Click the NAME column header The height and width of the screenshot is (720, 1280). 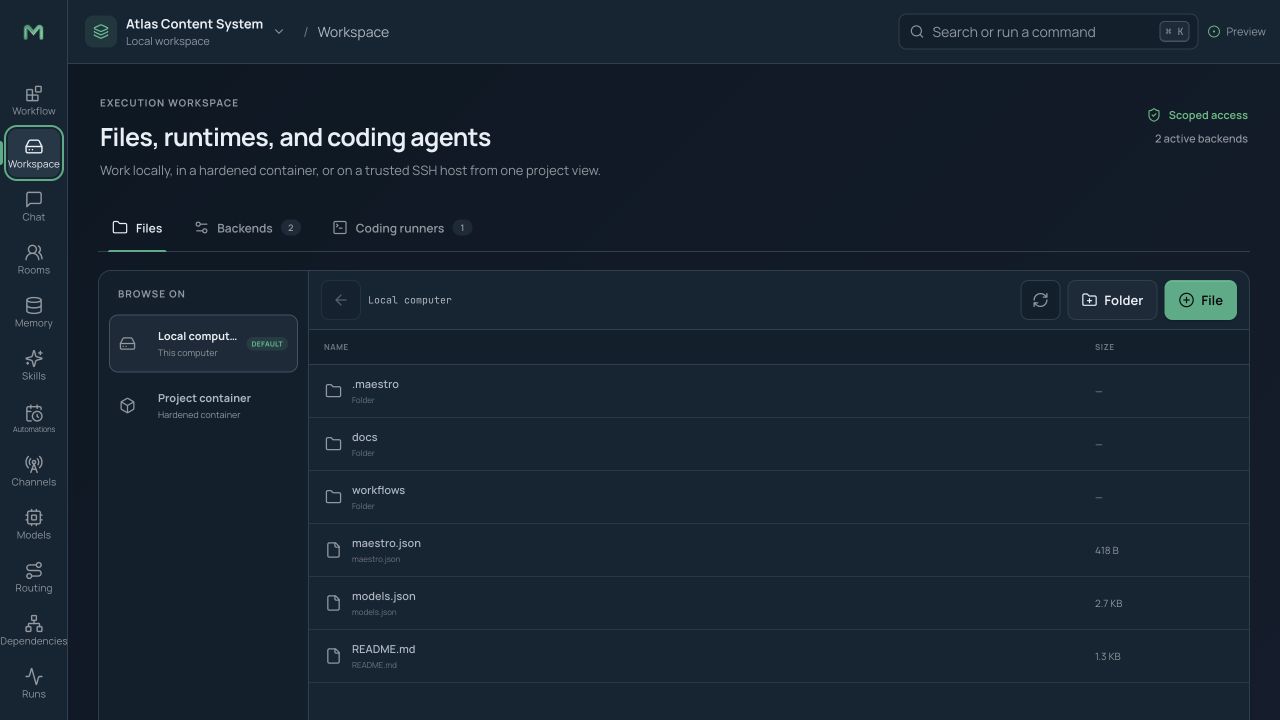point(336,347)
